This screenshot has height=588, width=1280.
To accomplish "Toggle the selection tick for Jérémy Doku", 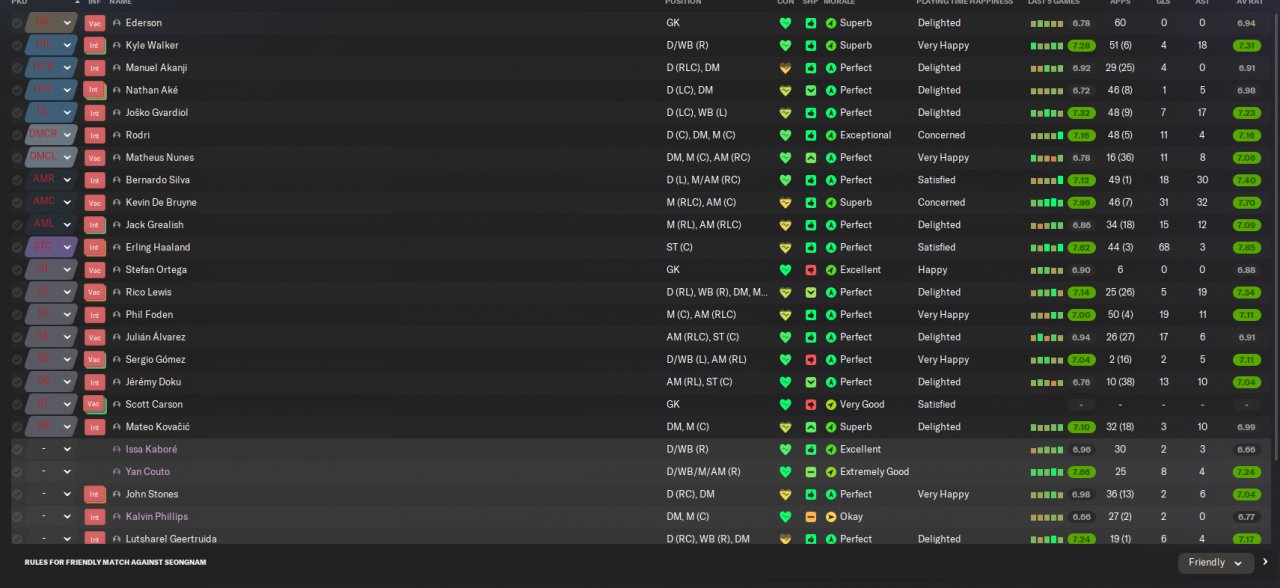I will coord(17,382).
